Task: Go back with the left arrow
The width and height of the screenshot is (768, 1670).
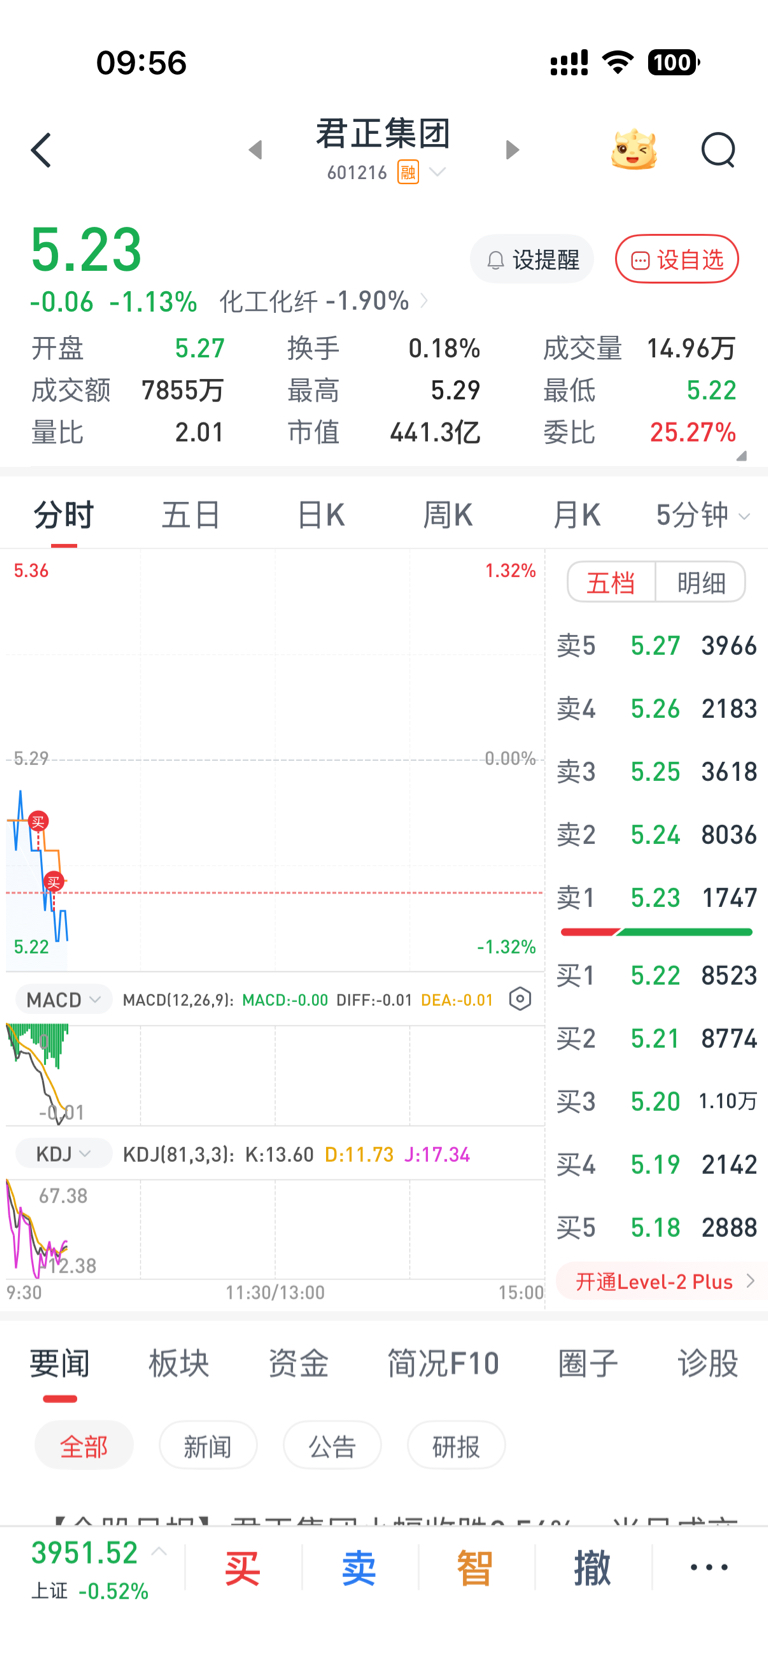Action: point(41,150)
